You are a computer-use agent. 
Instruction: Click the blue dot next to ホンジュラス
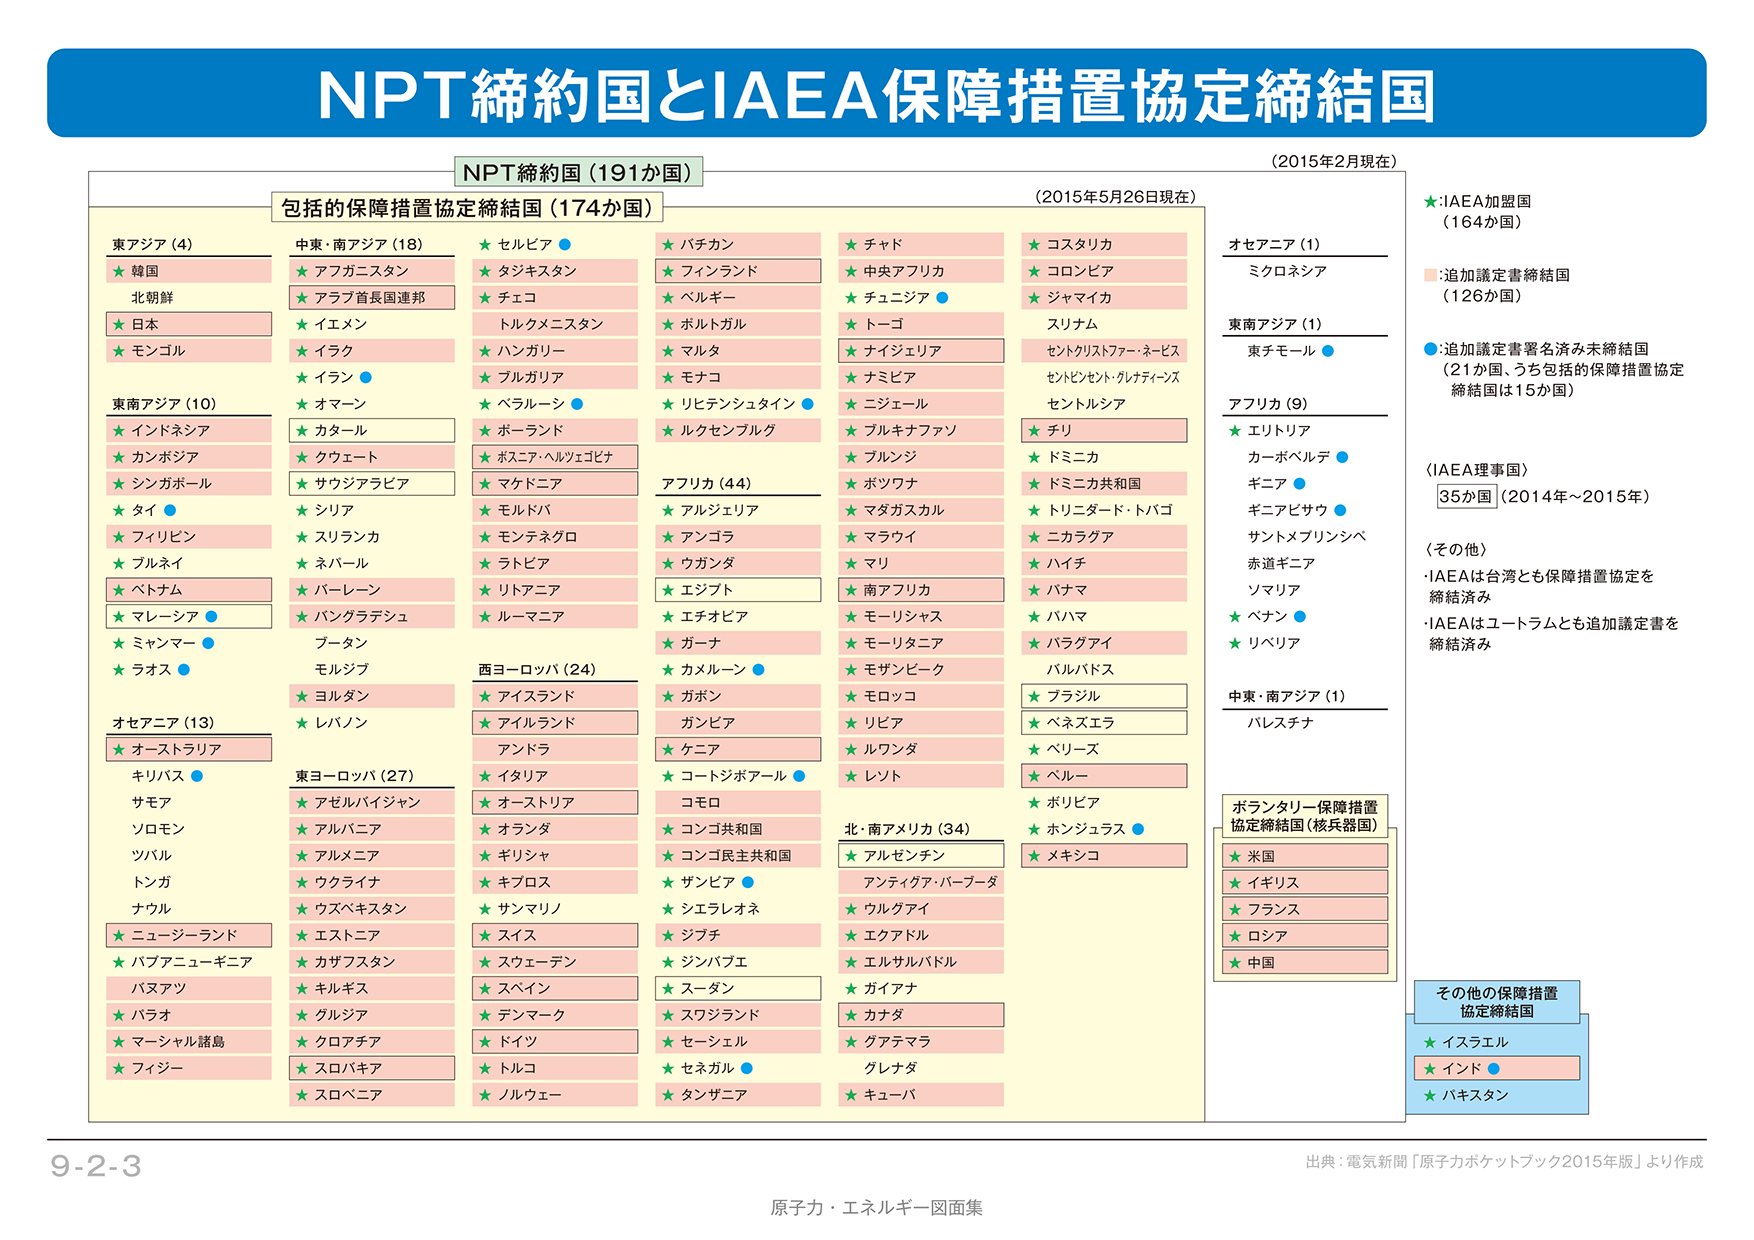click(1138, 829)
